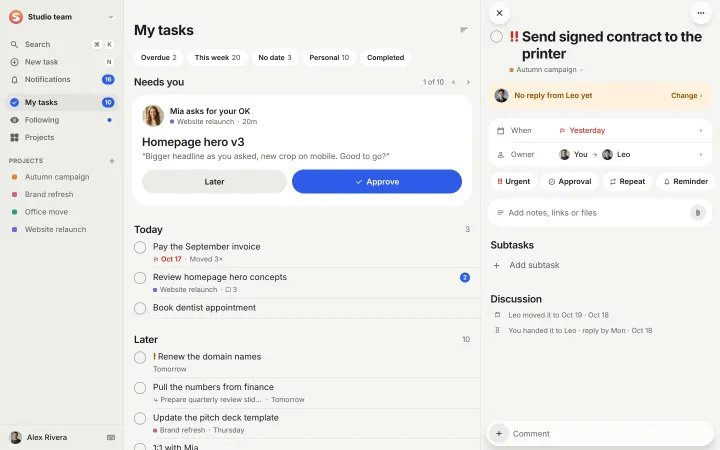The width and height of the screenshot is (720, 450).
Task: Complete Pay the September invoice task
Action: (x=140, y=248)
